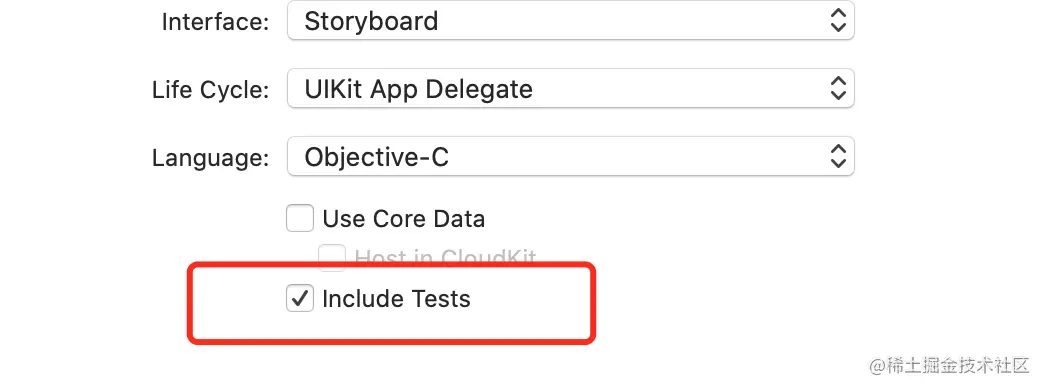Click the Use Core Data label text
Image resolution: width=1044 pixels, height=390 pixels.
pos(403,219)
